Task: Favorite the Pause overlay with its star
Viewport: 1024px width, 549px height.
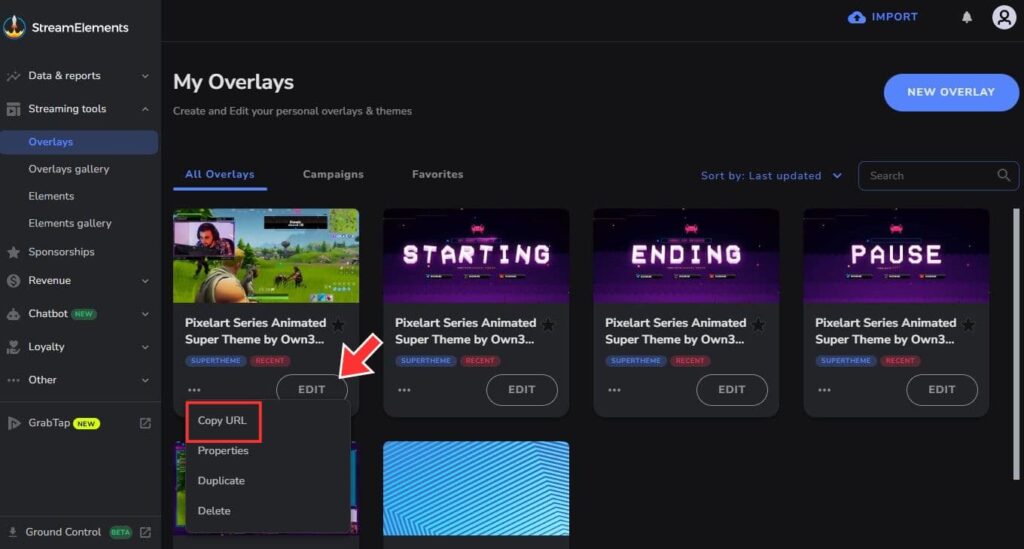Action: point(968,324)
